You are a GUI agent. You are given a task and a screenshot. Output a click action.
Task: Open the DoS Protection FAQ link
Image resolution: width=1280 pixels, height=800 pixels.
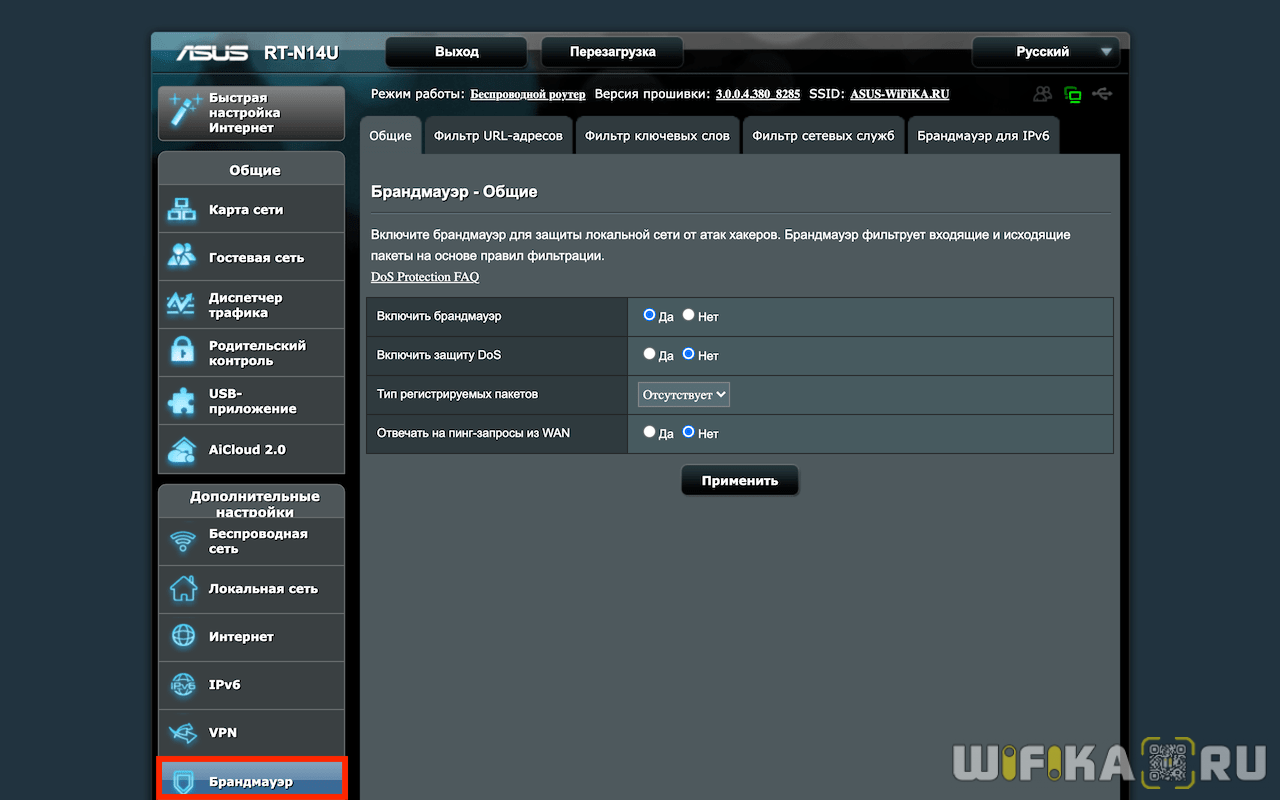click(425, 277)
